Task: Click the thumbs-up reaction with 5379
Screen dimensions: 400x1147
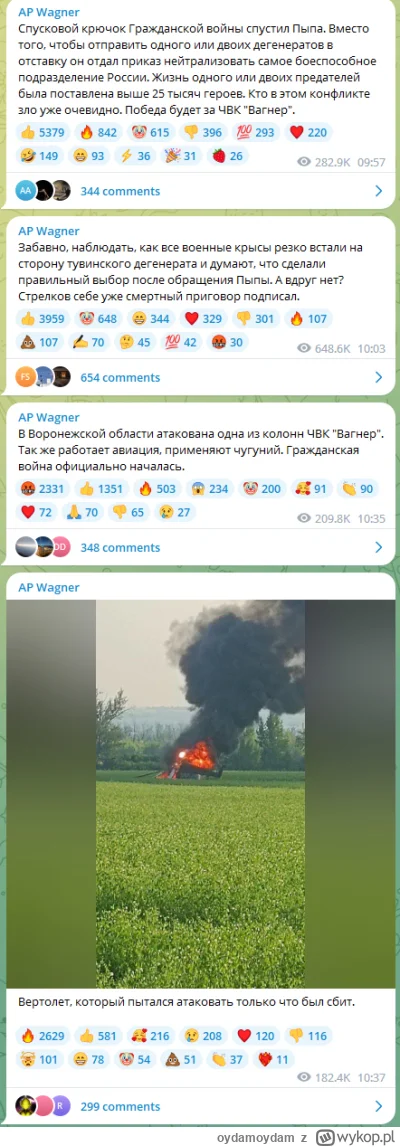Action: [43, 132]
